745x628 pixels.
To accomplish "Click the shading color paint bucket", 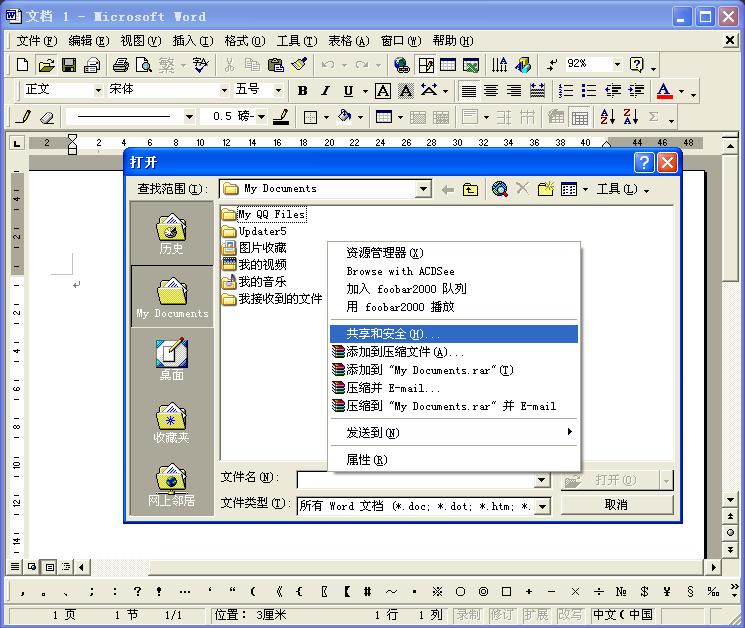I will click(x=344, y=116).
